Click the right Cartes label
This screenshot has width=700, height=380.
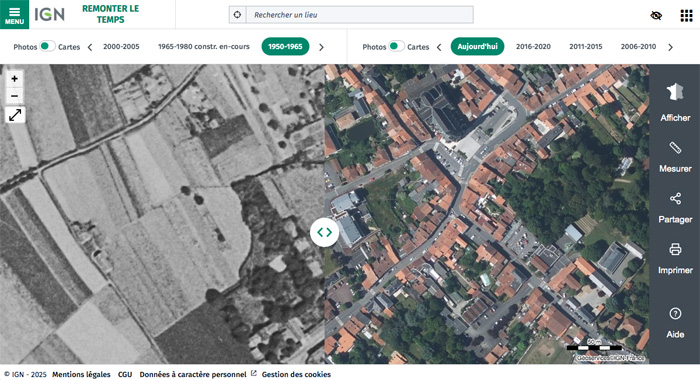(418, 47)
